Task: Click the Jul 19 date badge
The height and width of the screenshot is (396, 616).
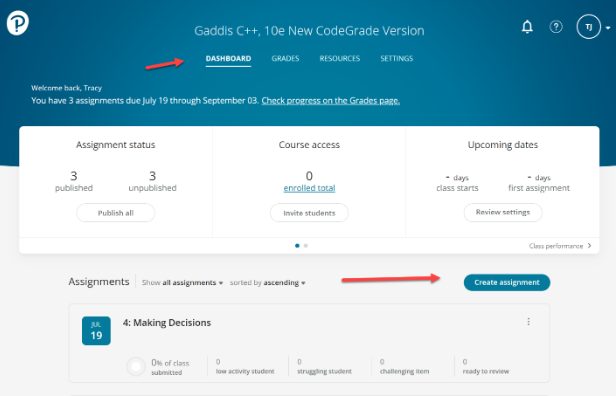Action: (96, 331)
